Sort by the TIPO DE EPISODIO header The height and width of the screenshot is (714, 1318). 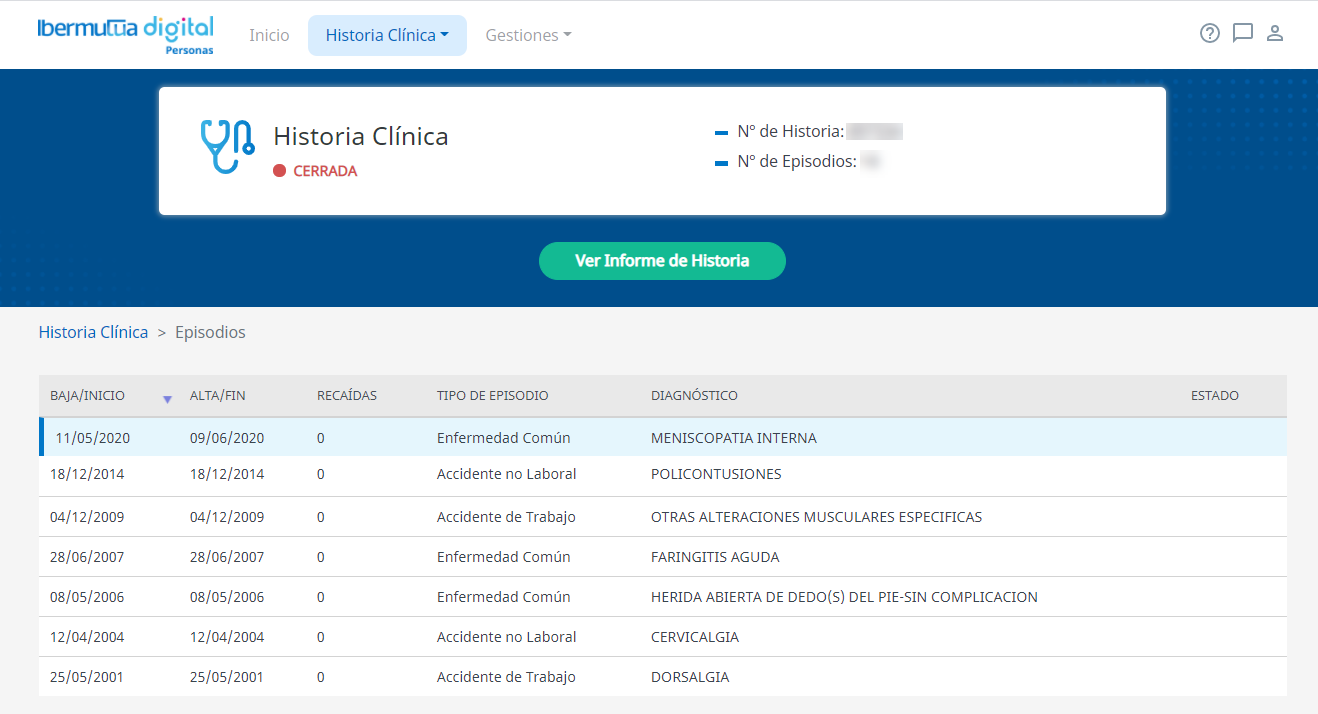(x=492, y=396)
